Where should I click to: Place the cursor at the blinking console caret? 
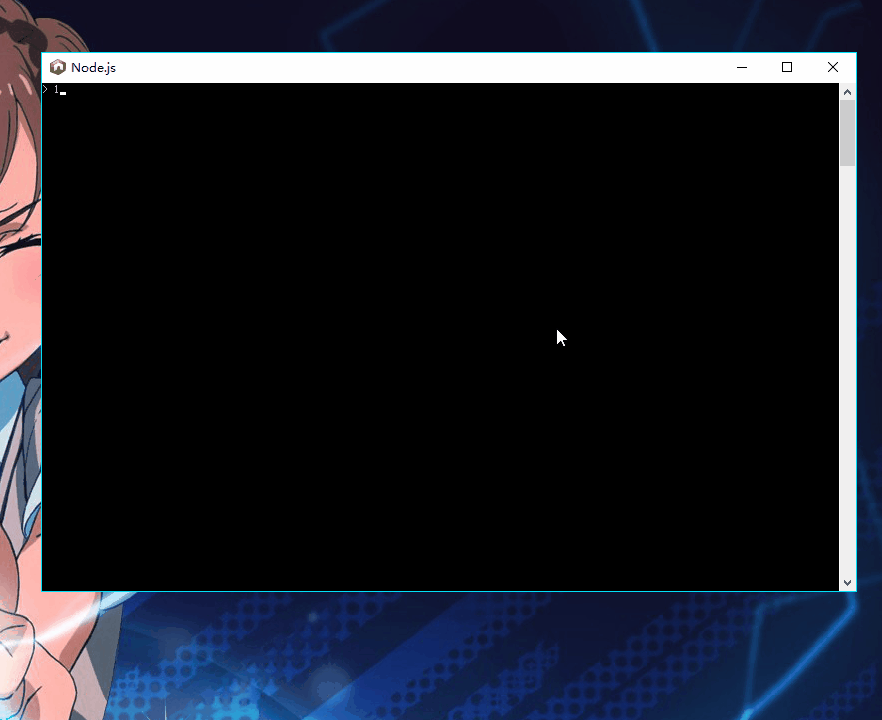62,91
